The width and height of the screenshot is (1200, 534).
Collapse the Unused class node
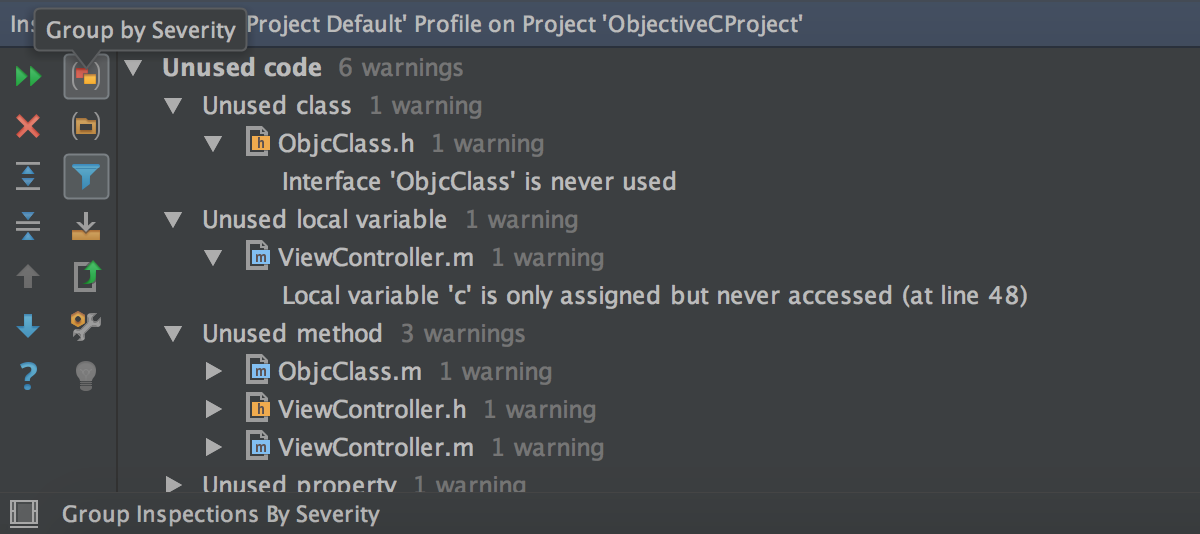(174, 106)
